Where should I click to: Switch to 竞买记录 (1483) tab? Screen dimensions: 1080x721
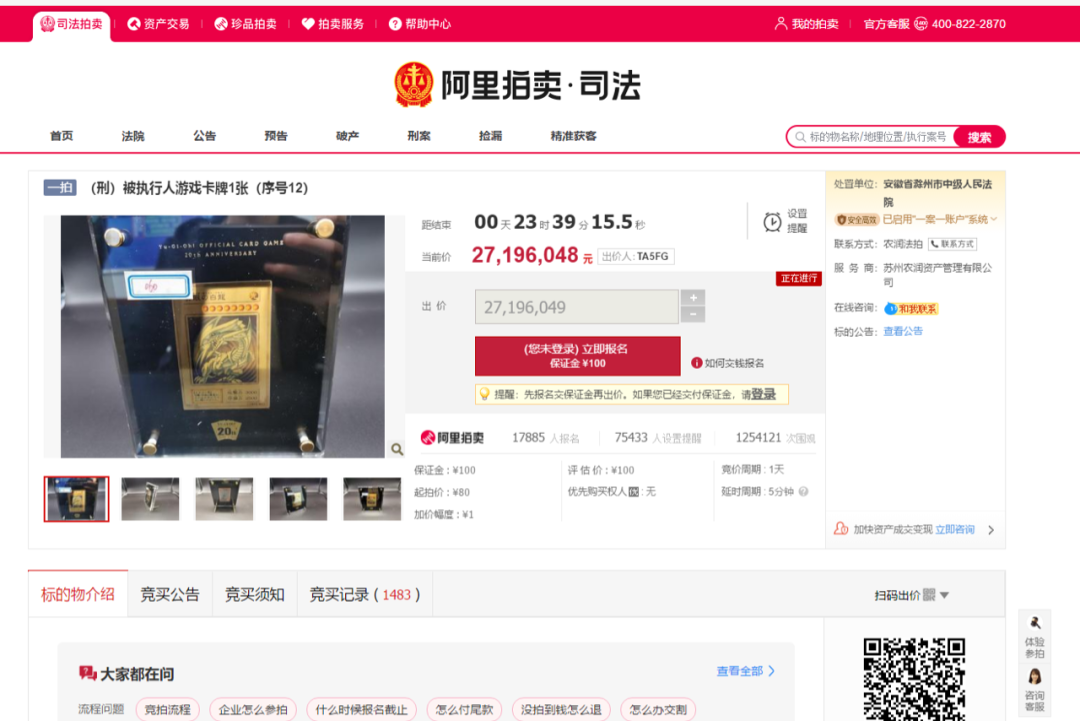pyautogui.click(x=365, y=594)
